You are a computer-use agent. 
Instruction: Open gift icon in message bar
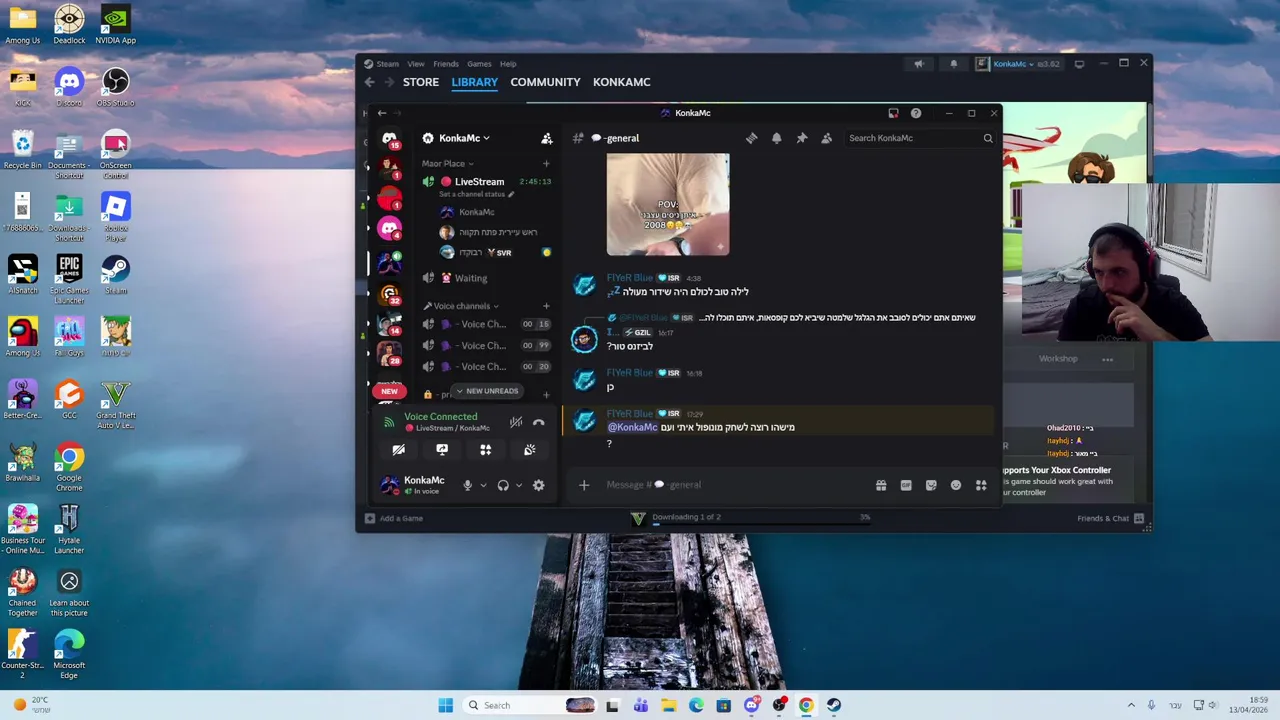881,485
